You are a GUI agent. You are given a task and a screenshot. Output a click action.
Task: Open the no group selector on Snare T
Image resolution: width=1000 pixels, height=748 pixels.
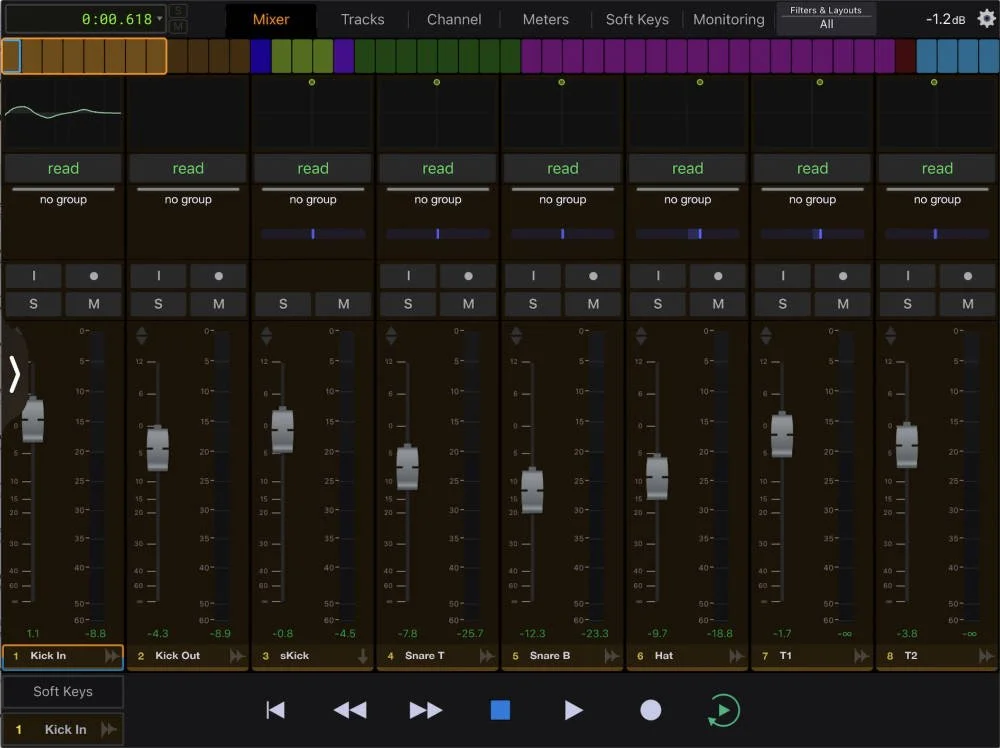tap(438, 199)
